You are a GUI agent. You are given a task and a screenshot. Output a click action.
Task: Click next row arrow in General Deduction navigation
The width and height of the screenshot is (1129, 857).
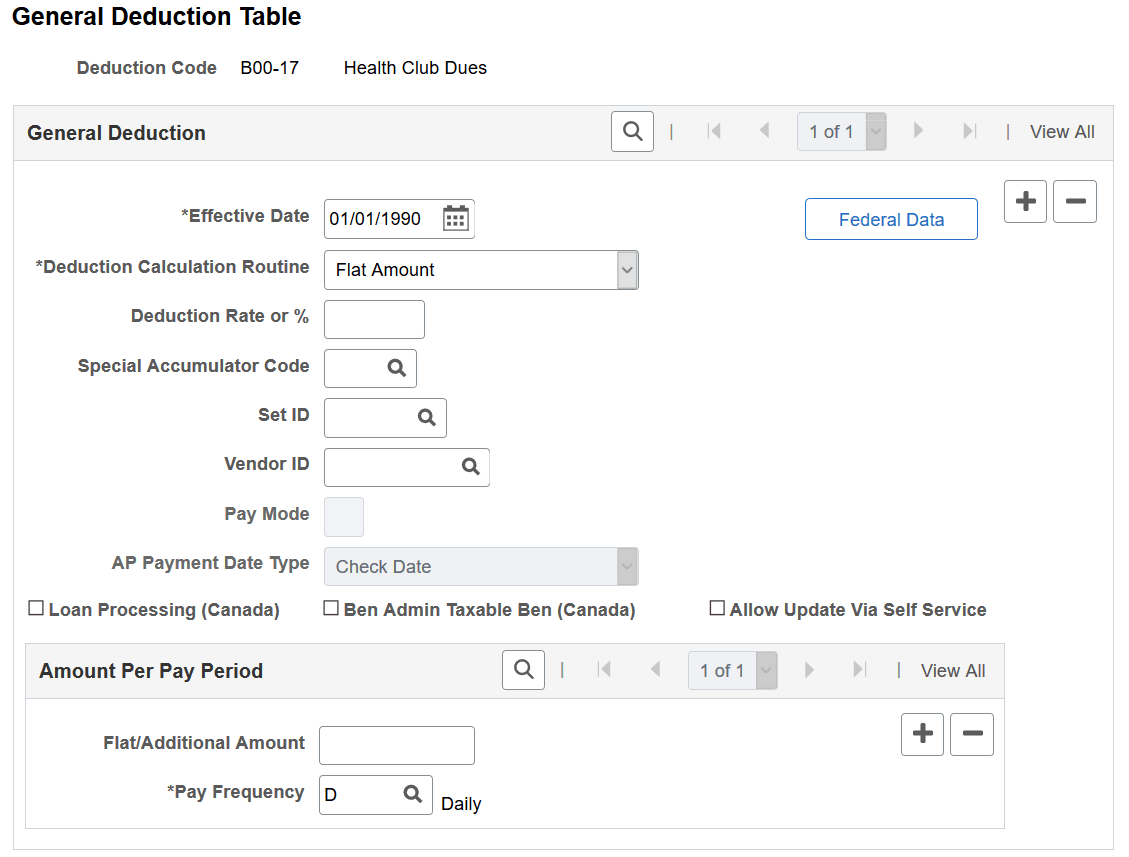[918, 131]
